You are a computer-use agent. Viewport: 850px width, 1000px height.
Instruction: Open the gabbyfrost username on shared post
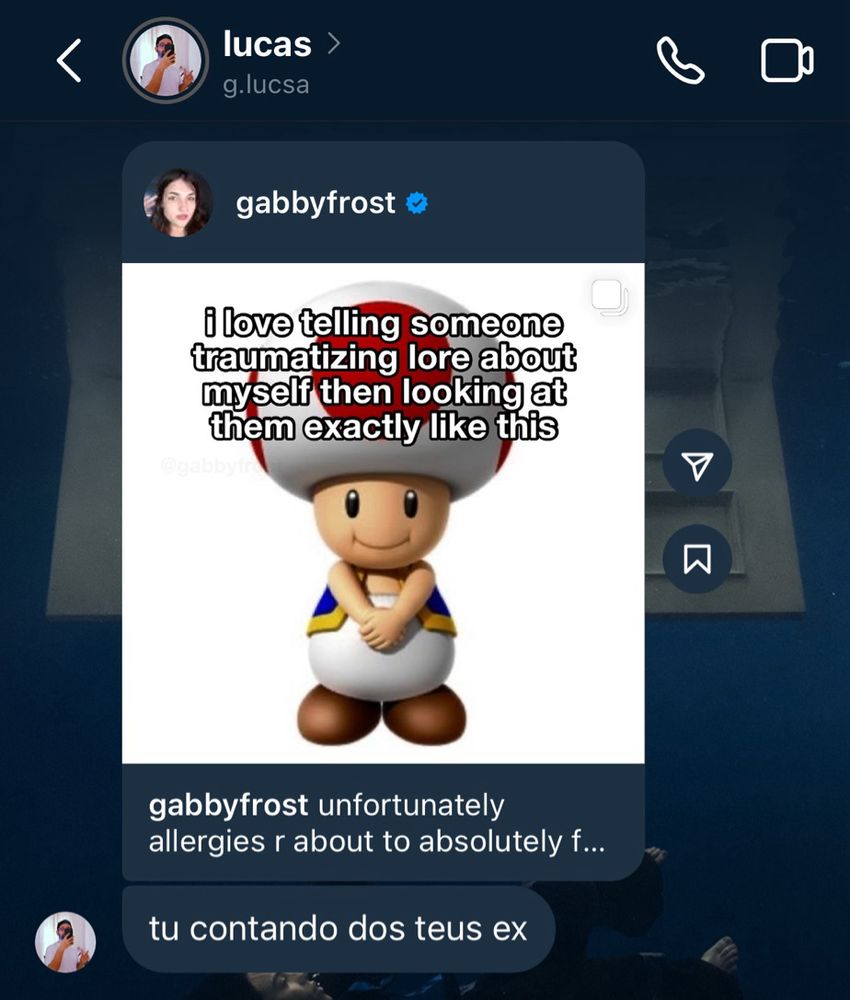(x=316, y=203)
